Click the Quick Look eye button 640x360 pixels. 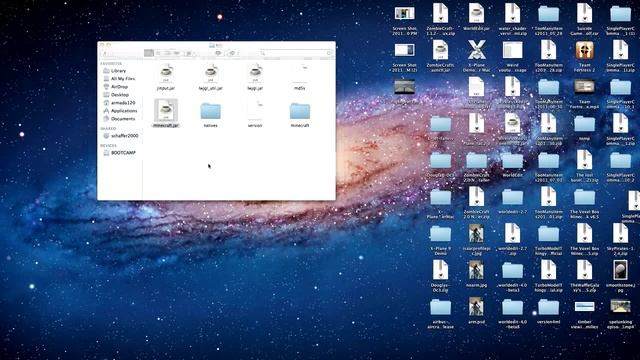[218, 53]
